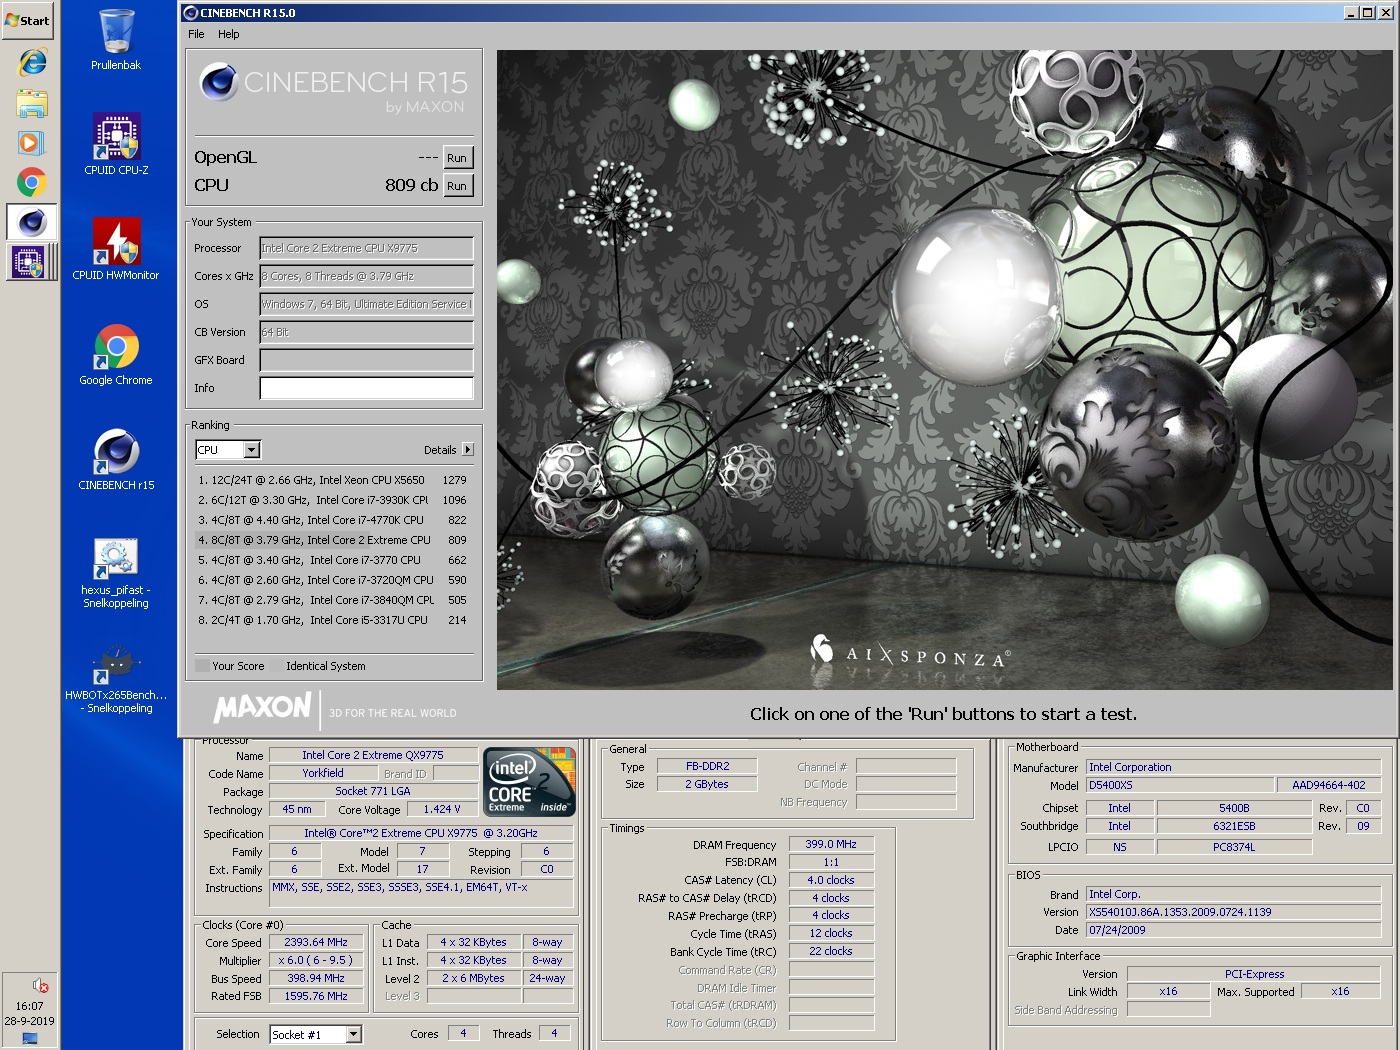Screen dimensions: 1400x1050
Task: Click the DRAM Frequency value 399.0 MHz
Action: coord(831,845)
